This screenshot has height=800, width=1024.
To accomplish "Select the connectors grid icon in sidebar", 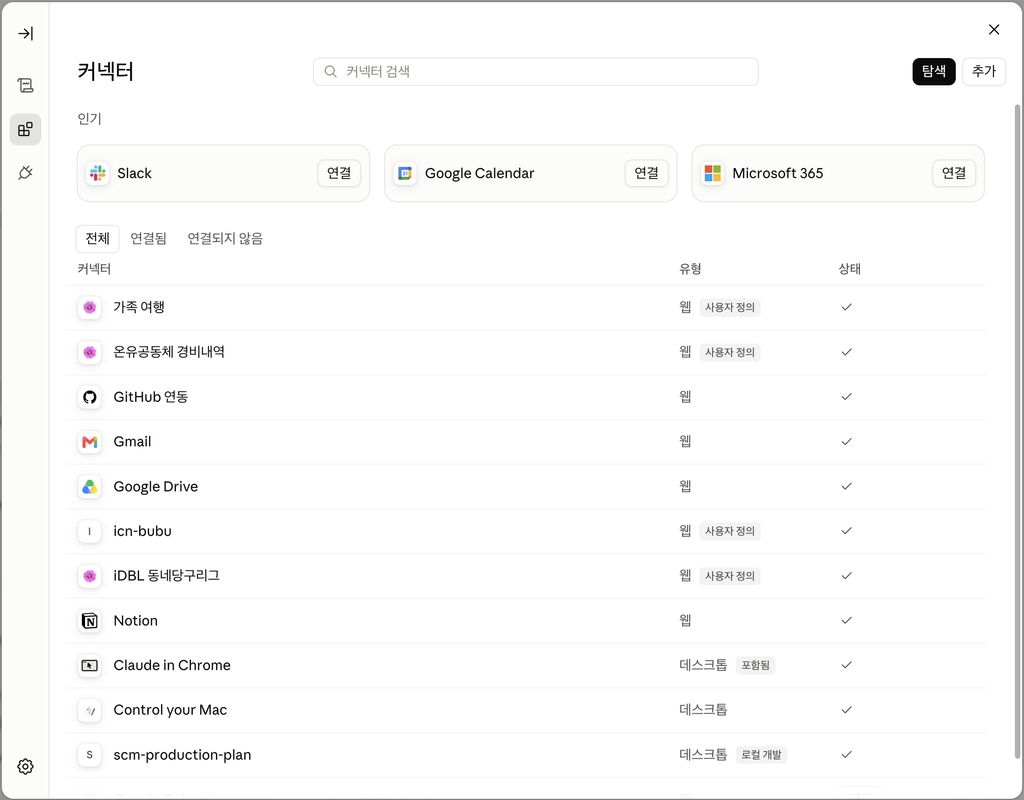I will click(x=25, y=129).
